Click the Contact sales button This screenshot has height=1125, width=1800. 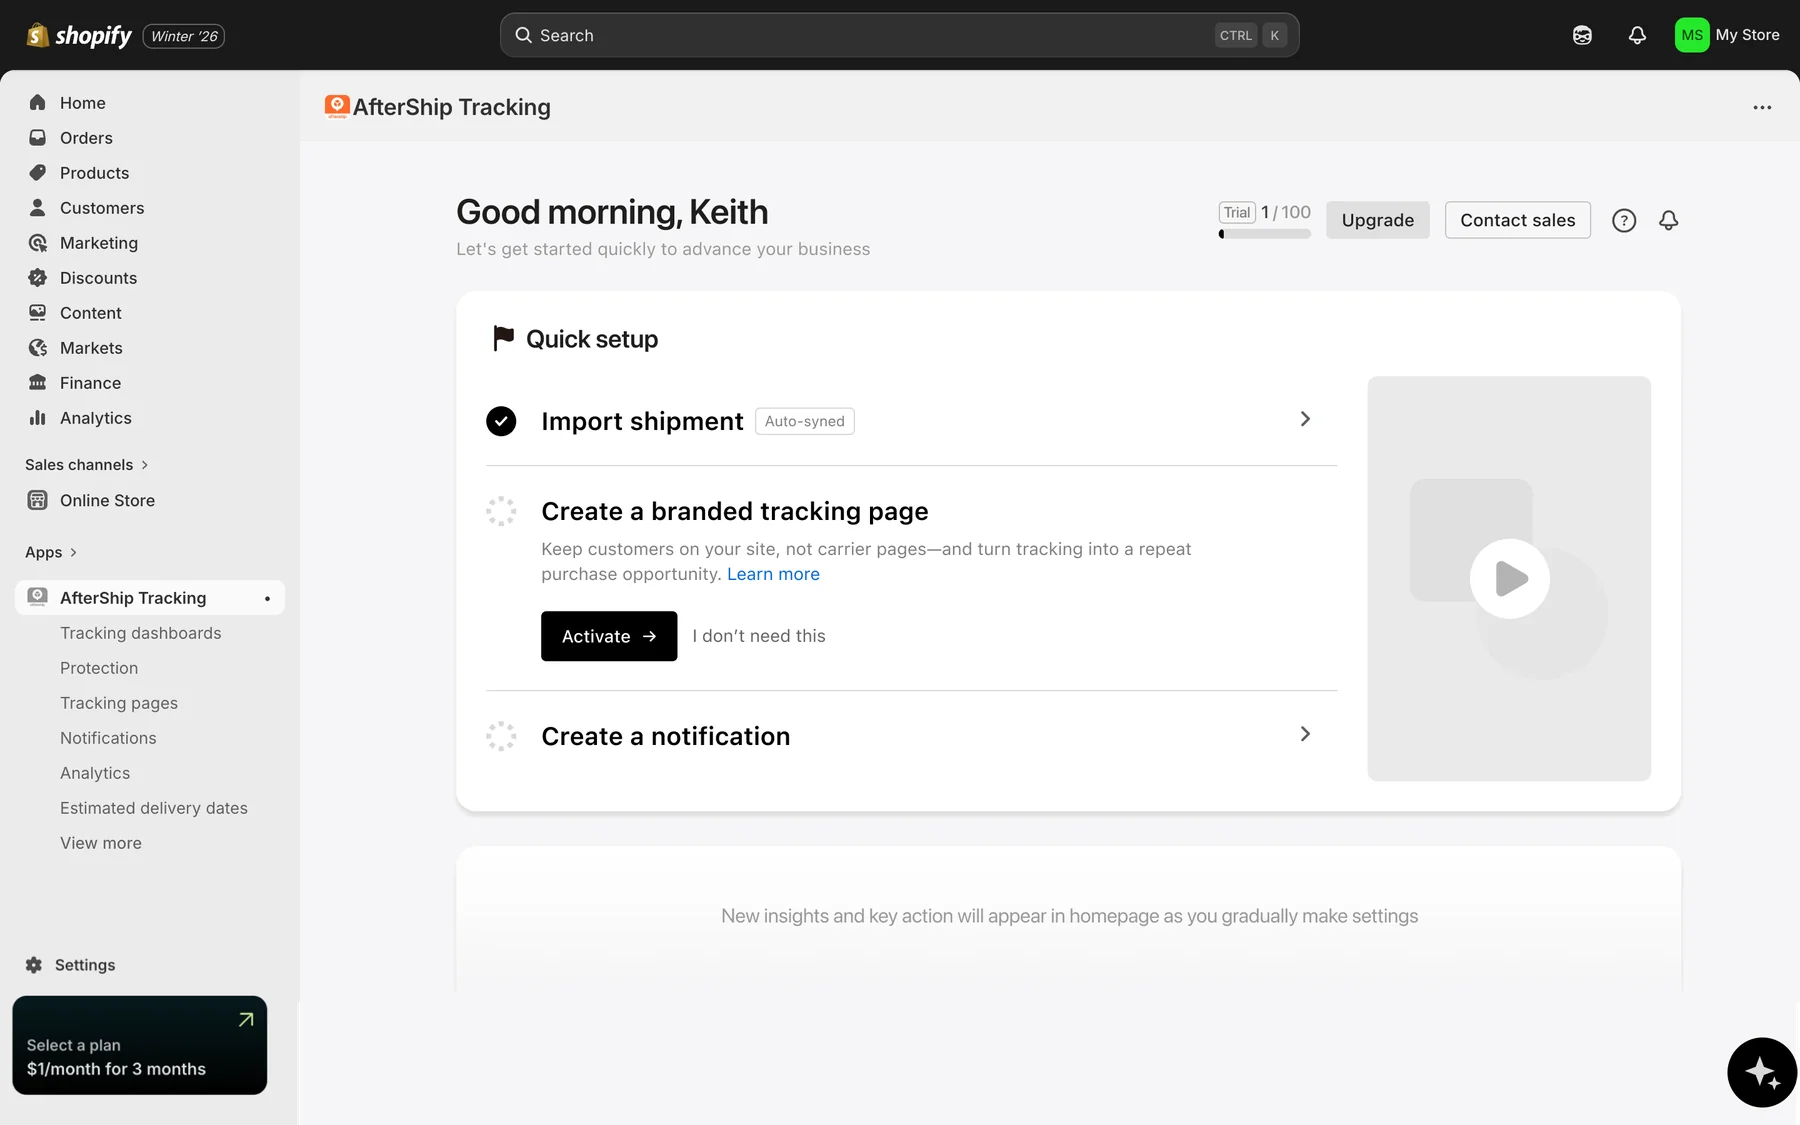(1518, 220)
